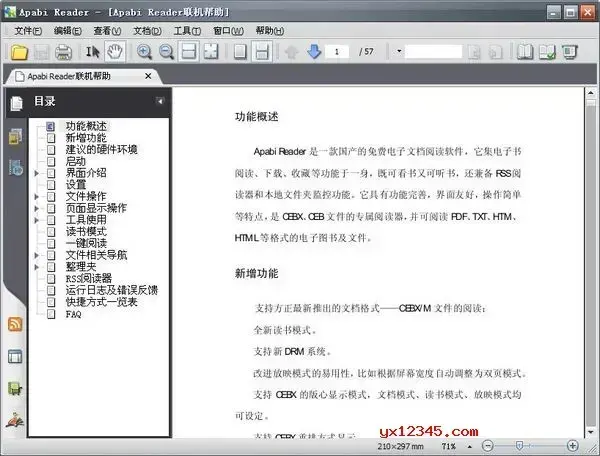Viewport: 600px width, 456px height.
Task: Open the 文档(D) menu
Action: [x=147, y=31]
